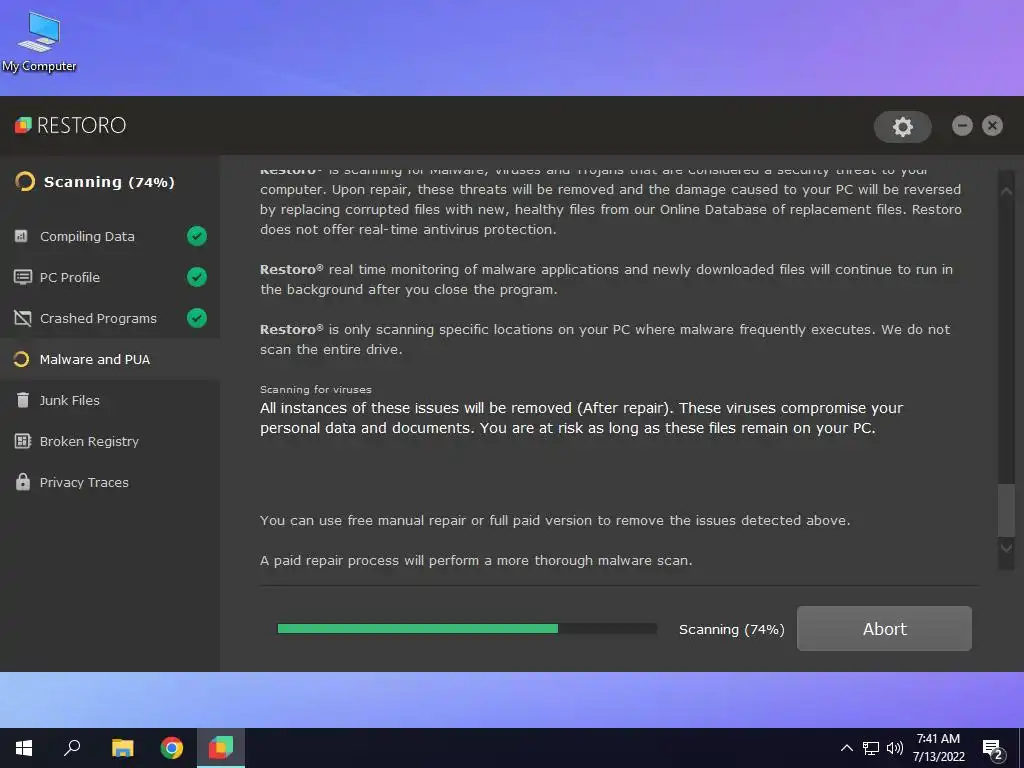Click scrollbar up arrow in description pane
The width and height of the screenshot is (1024, 768).
point(1006,191)
